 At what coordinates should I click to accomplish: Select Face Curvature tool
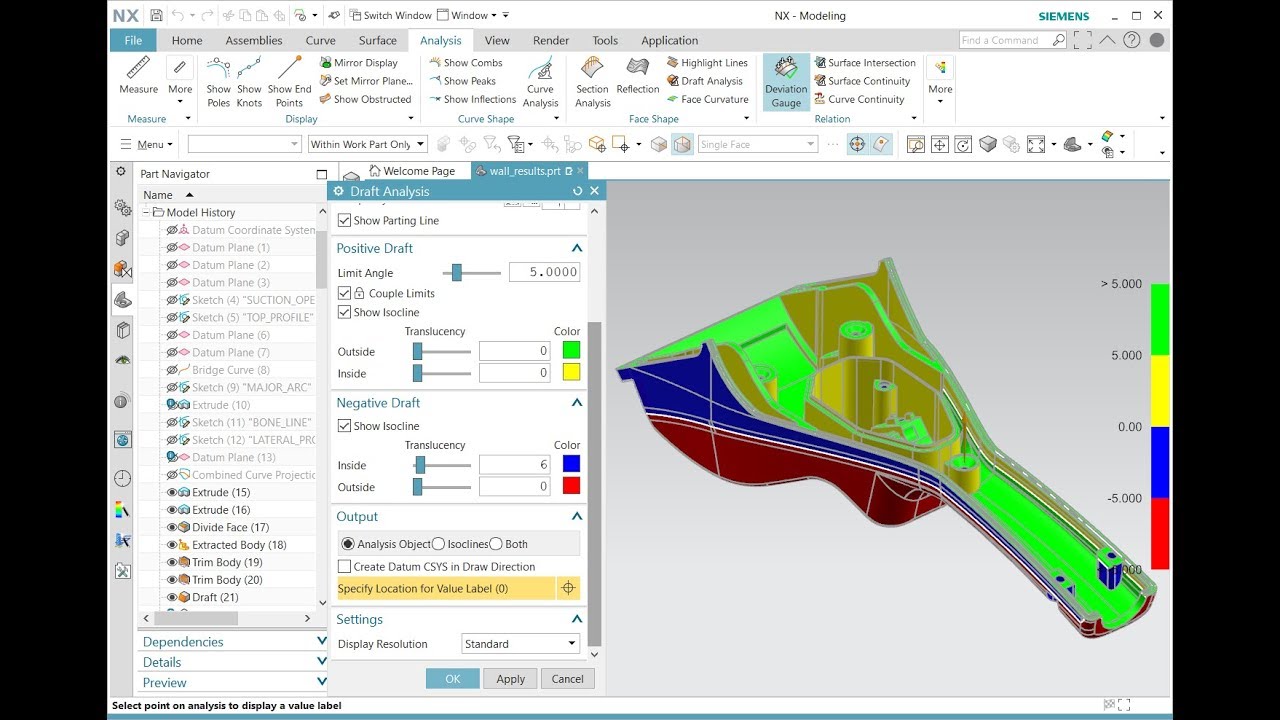(707, 99)
